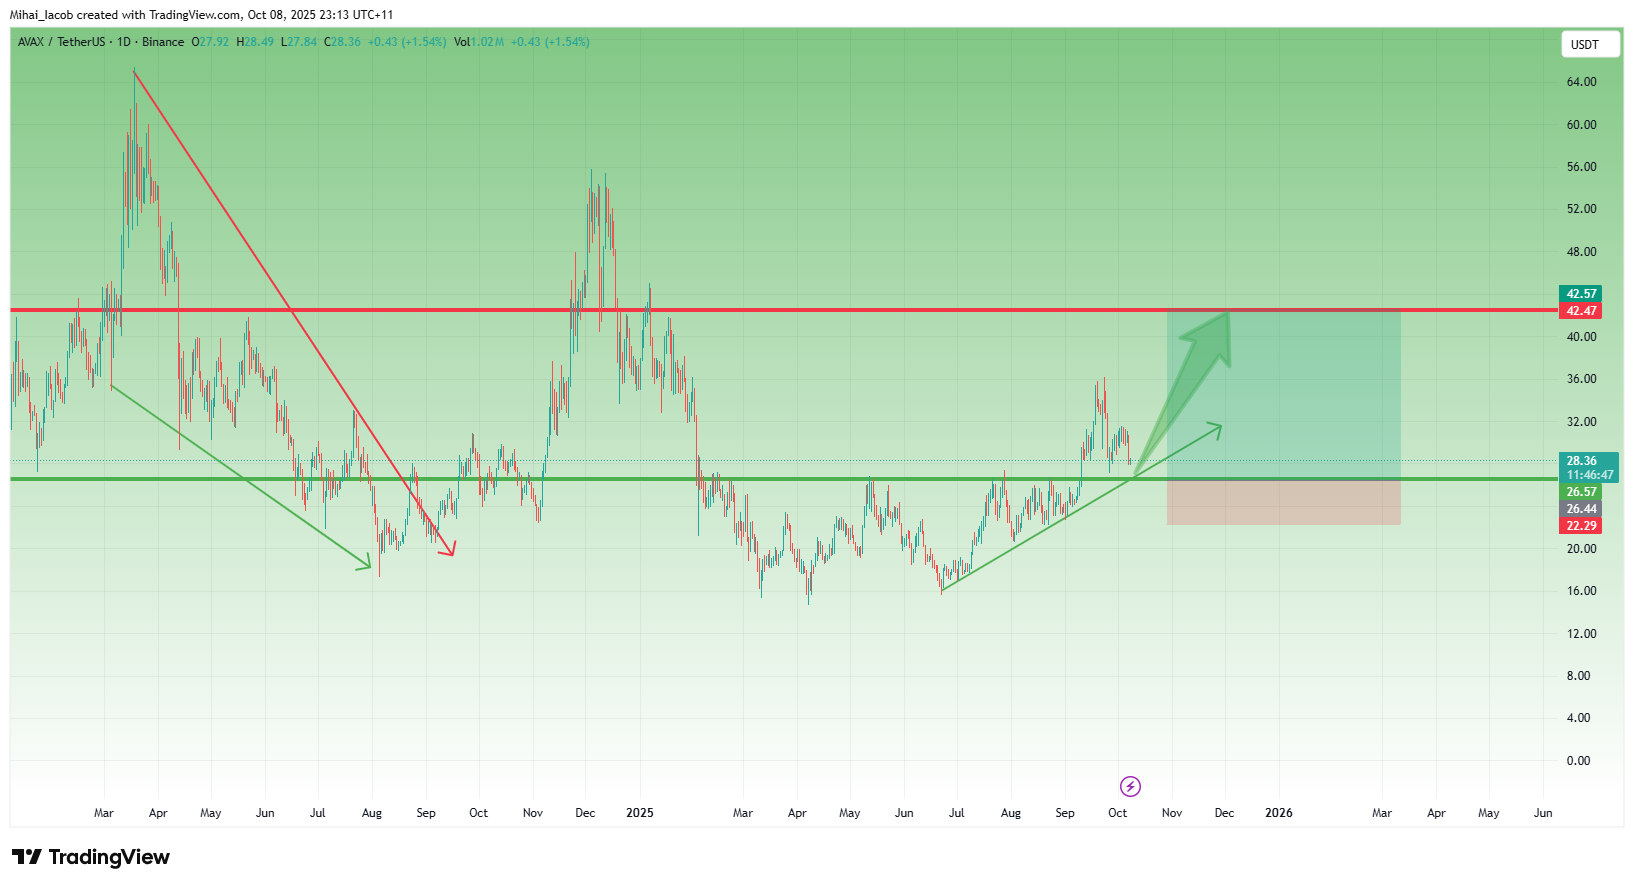Viewport: 1634px width, 887px height.
Task: Click the gray 26.44 price label
Action: click(x=1580, y=509)
